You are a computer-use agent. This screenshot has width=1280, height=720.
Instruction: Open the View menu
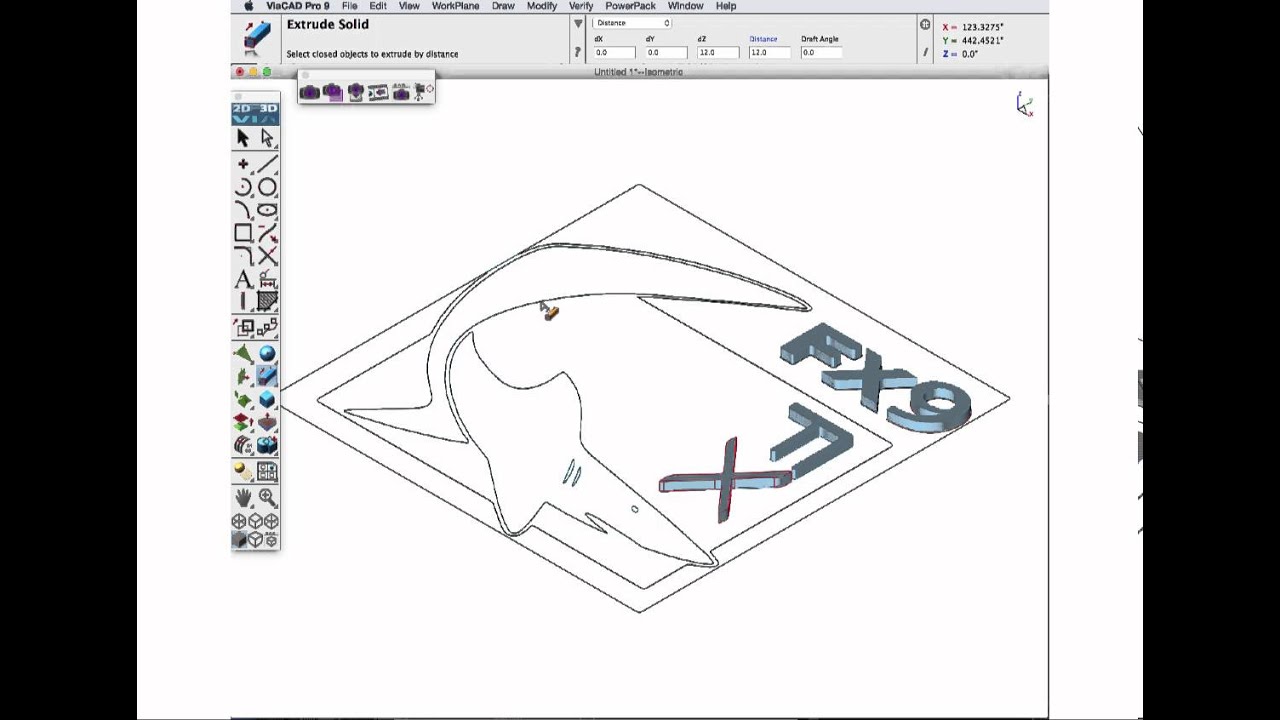point(409,6)
